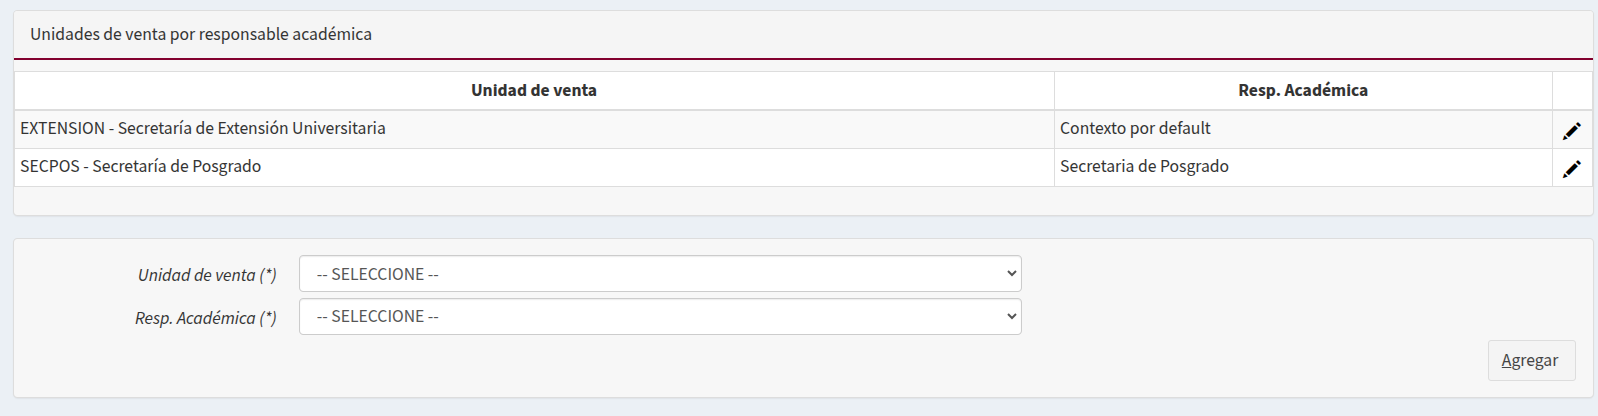
Task: Select the SECPOS - Secretaría de Posgrado cell
Action: 141,167
